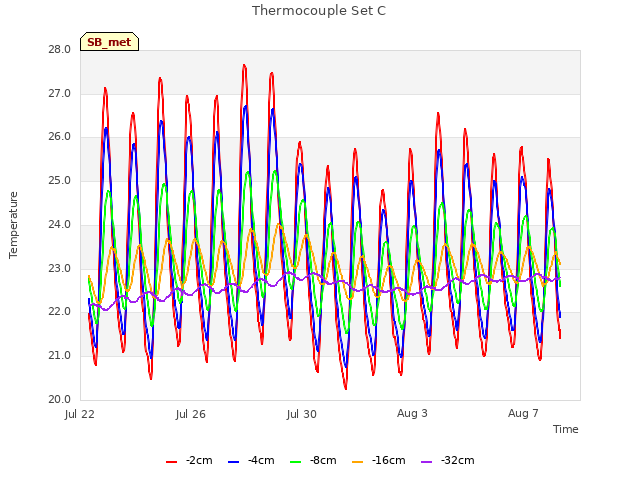Click the 28.0 y-axis tick label

pos(60,50)
